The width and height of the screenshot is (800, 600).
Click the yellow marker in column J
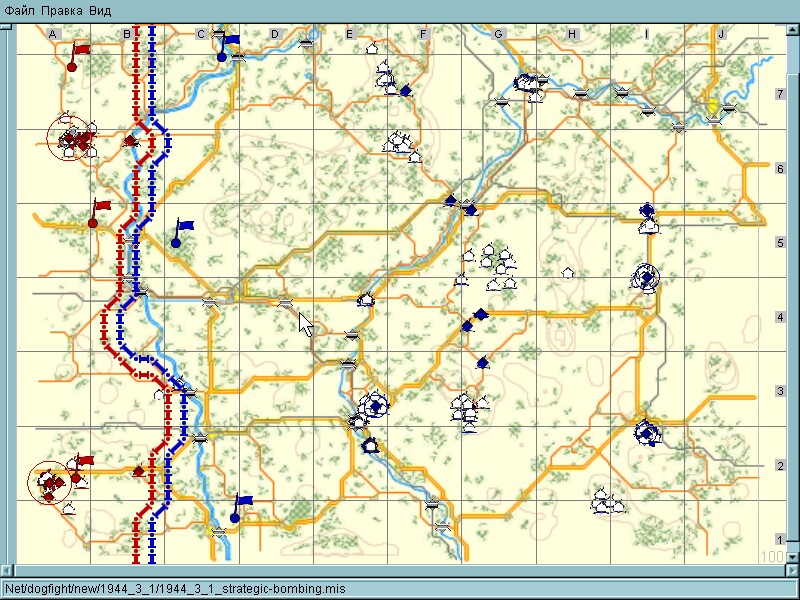click(x=712, y=107)
